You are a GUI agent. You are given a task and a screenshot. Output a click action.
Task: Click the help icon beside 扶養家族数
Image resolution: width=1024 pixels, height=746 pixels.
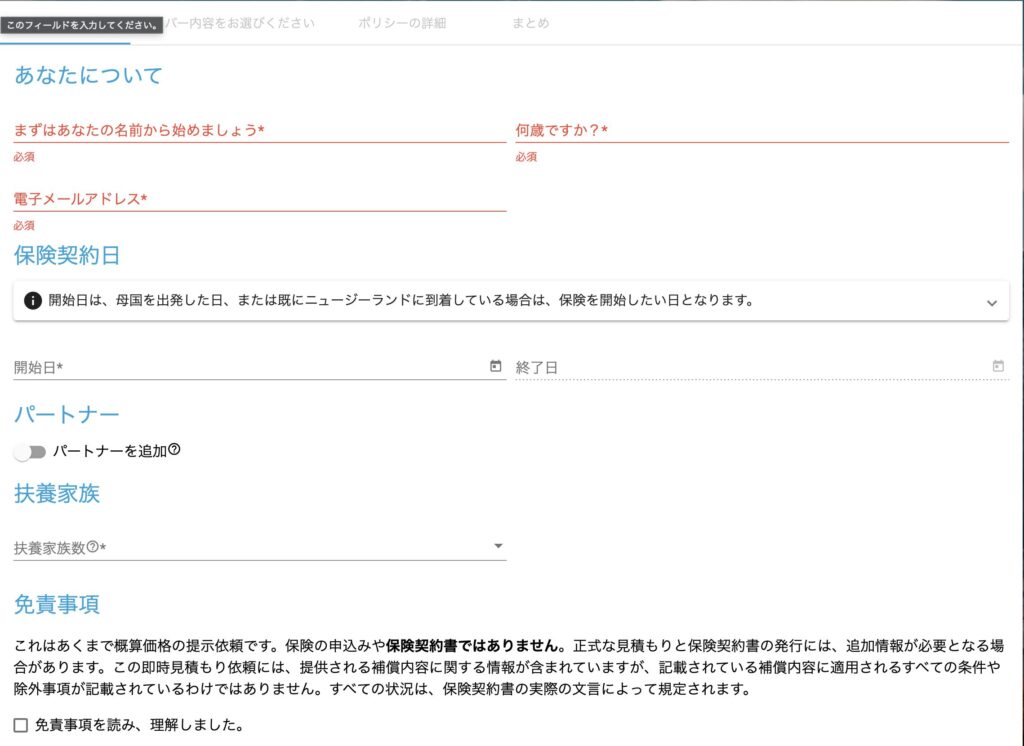point(93,547)
